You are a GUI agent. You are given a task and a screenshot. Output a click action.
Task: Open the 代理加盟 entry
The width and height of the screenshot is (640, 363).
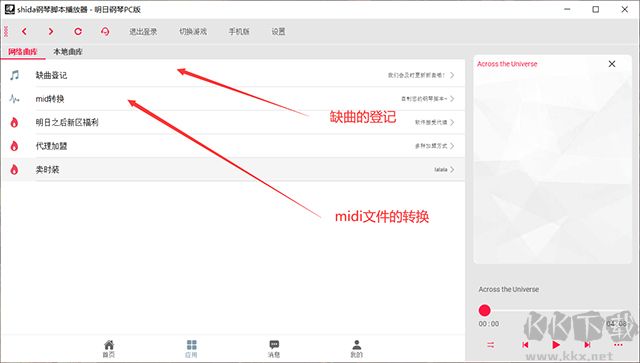(233, 146)
